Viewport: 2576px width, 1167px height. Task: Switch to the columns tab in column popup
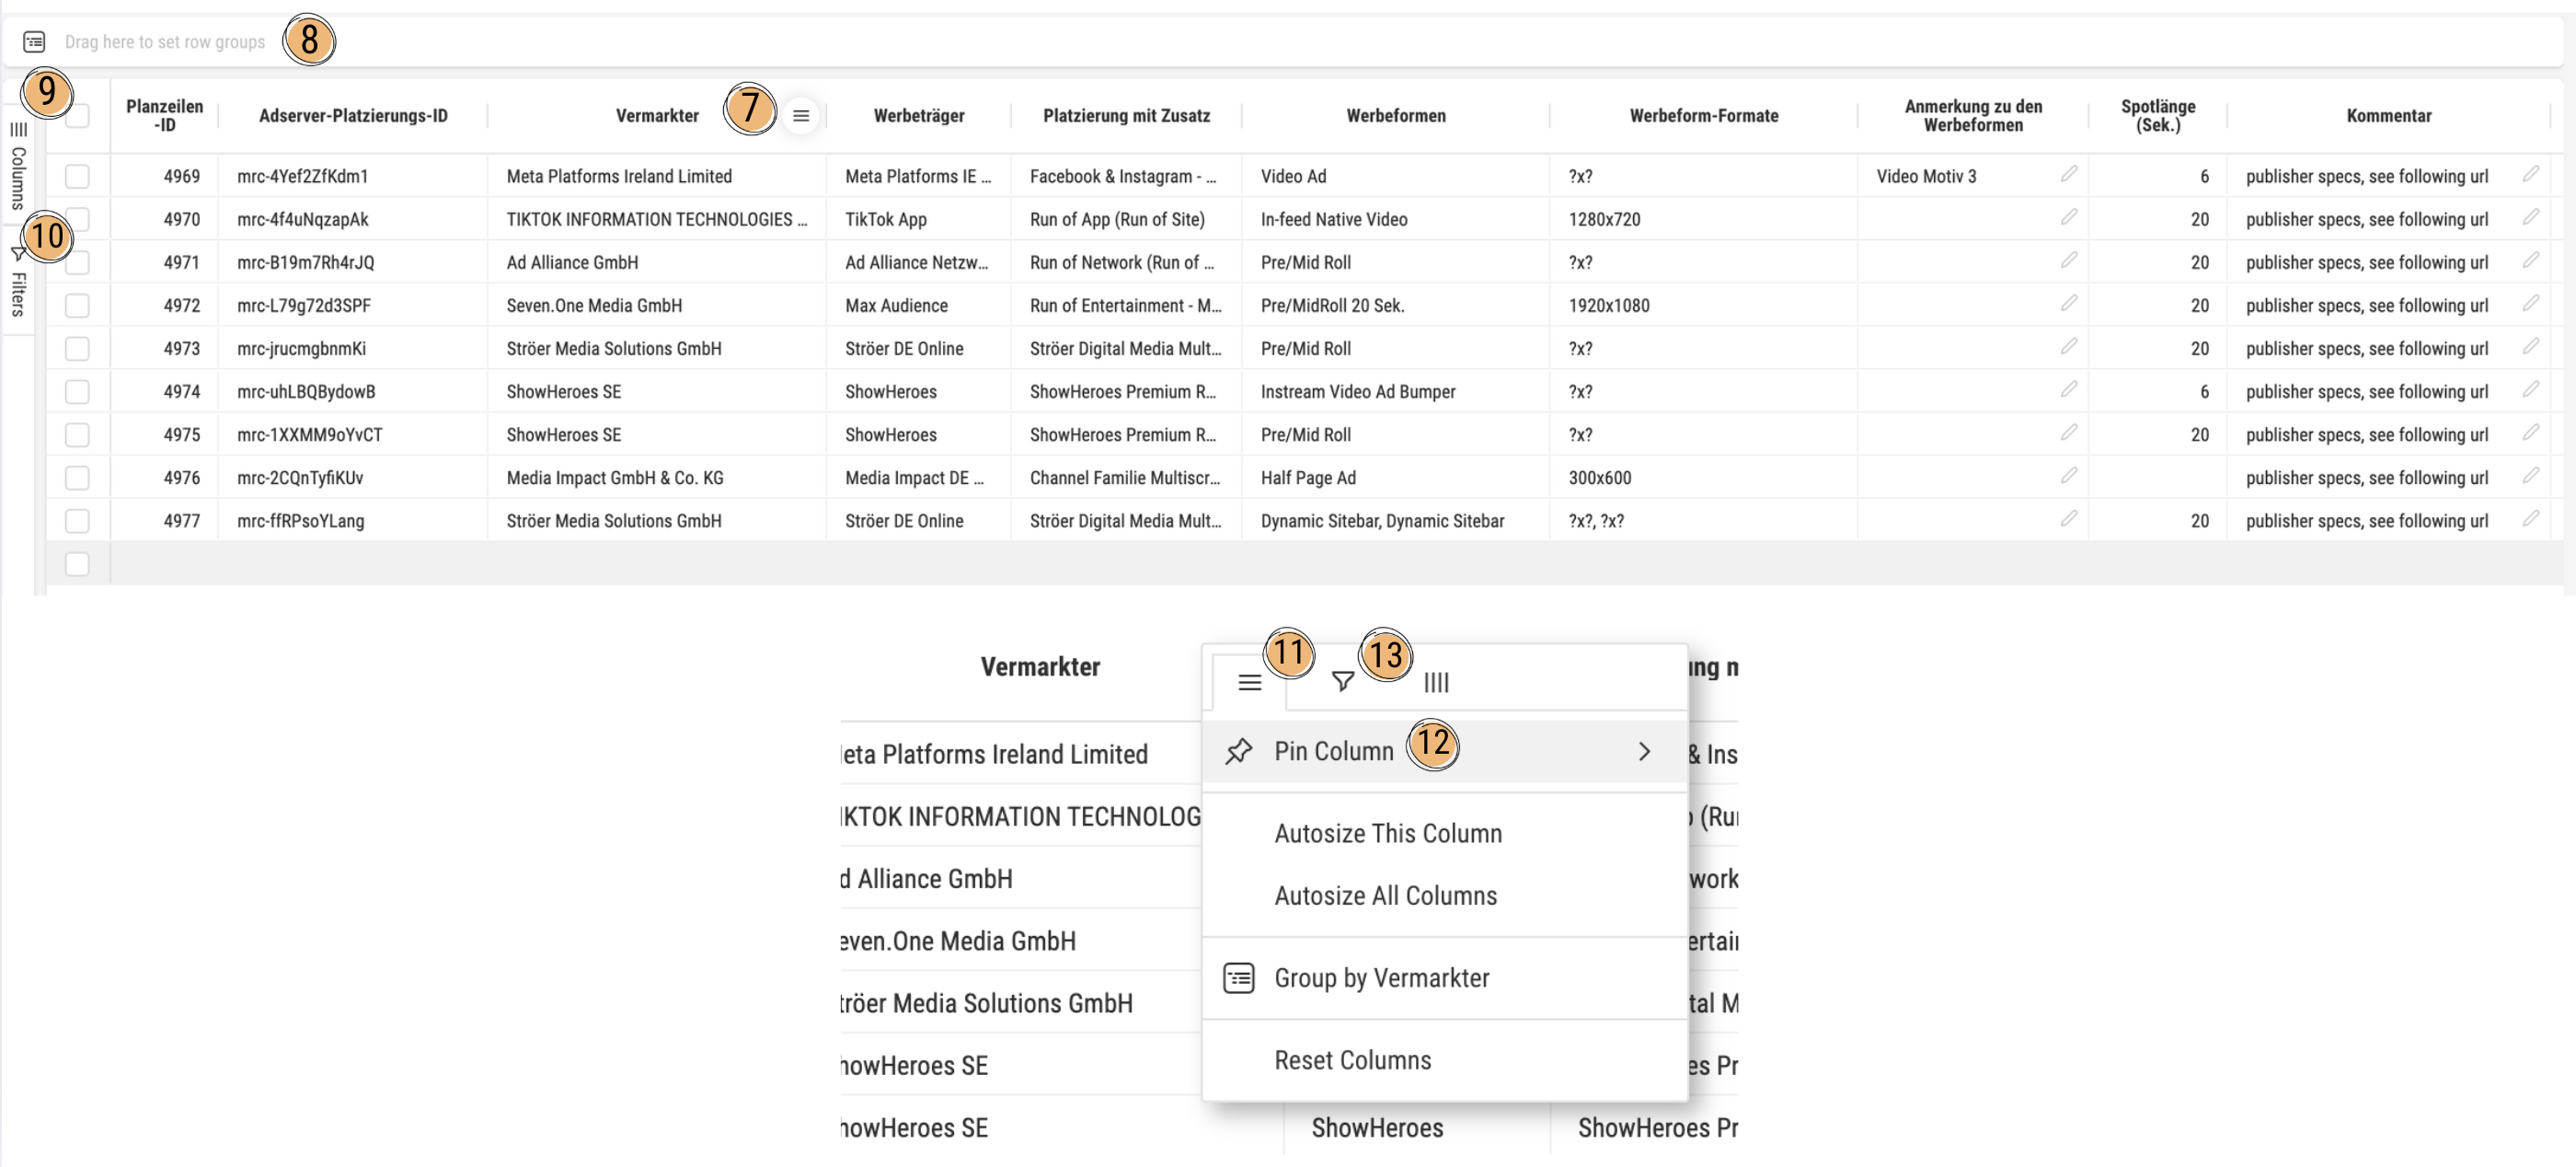pos(1436,682)
